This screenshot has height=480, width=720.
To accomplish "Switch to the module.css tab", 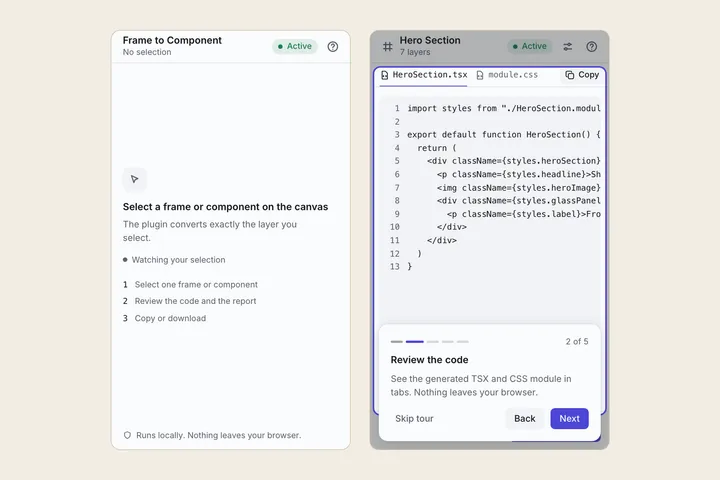I will click(507, 75).
